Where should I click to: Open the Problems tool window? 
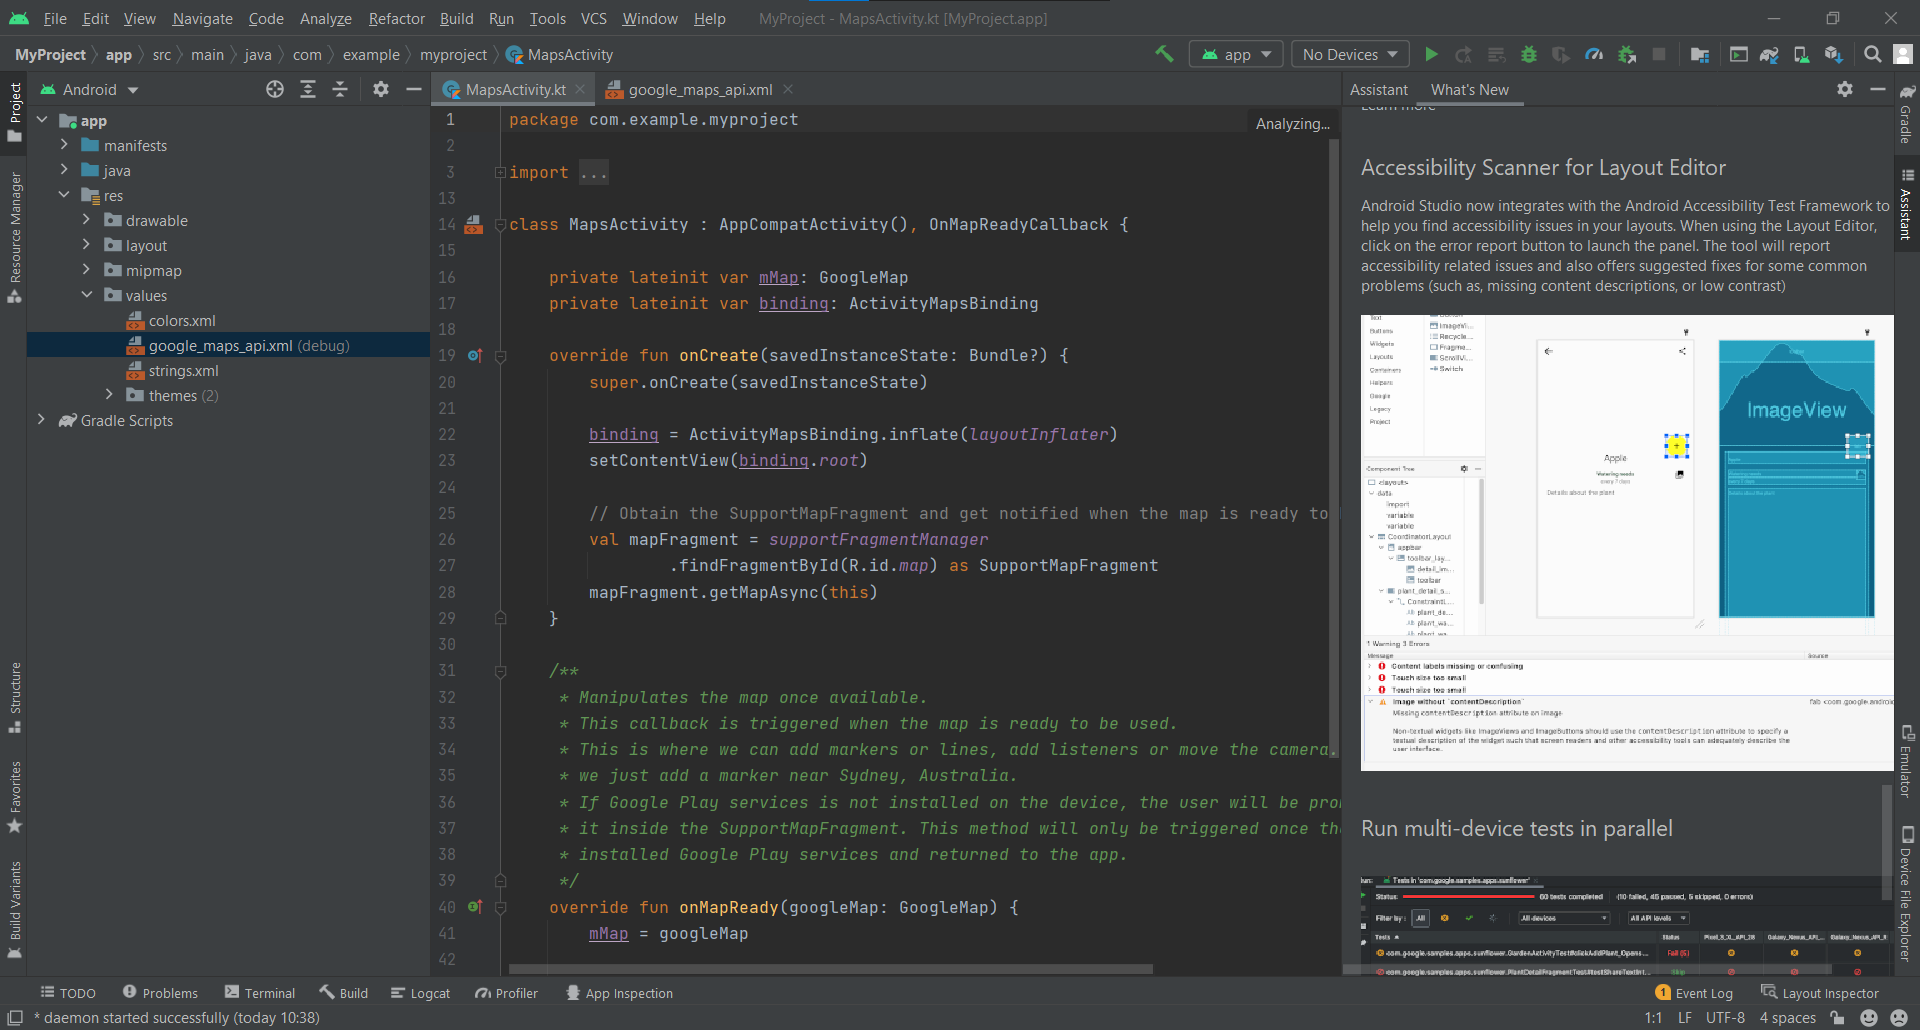160,993
